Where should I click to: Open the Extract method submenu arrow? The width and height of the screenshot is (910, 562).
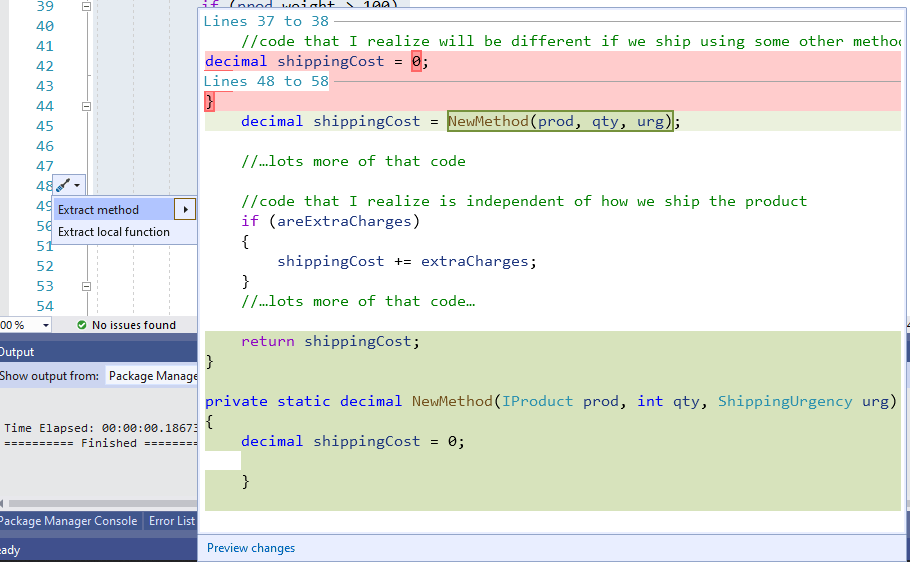185,210
